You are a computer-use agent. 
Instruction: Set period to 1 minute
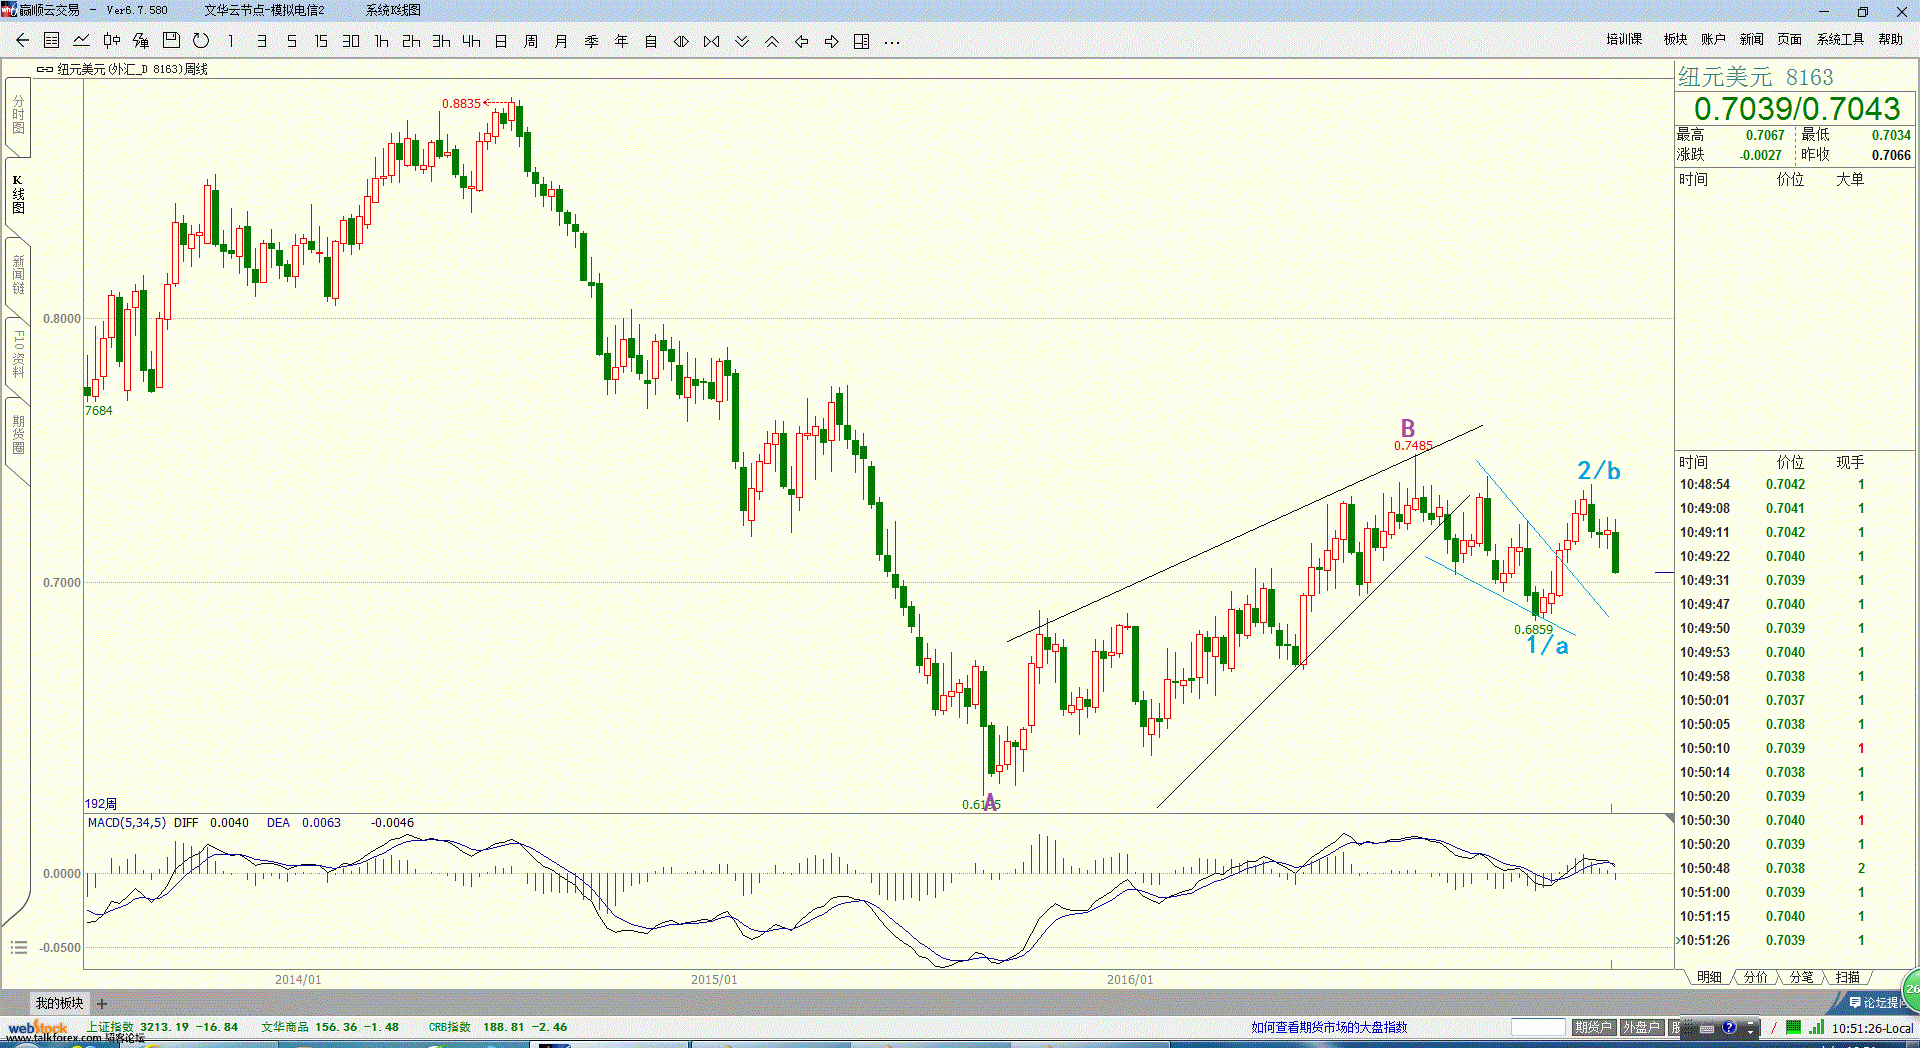(x=231, y=41)
